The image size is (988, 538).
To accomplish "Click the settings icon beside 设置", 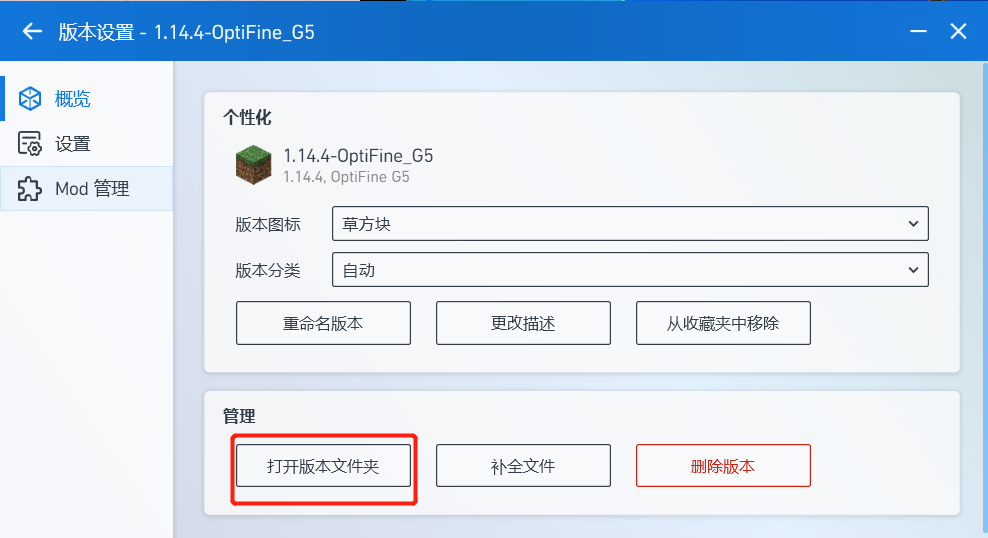I will [30, 144].
